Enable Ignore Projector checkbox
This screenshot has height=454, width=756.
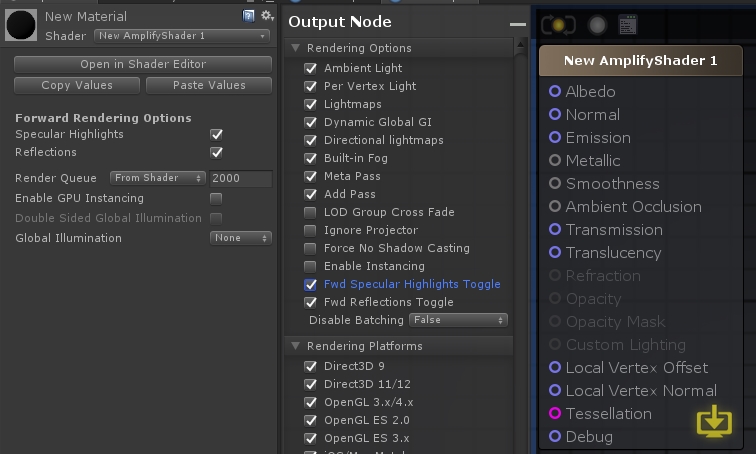[x=310, y=230]
